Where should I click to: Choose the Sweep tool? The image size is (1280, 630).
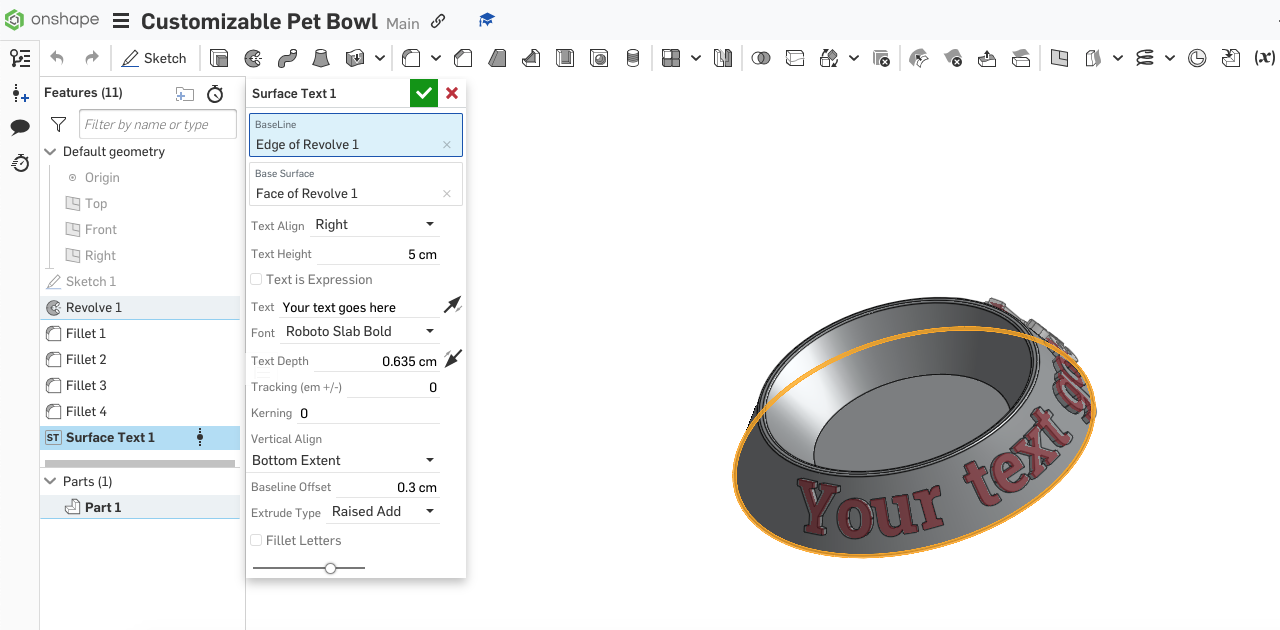[287, 59]
